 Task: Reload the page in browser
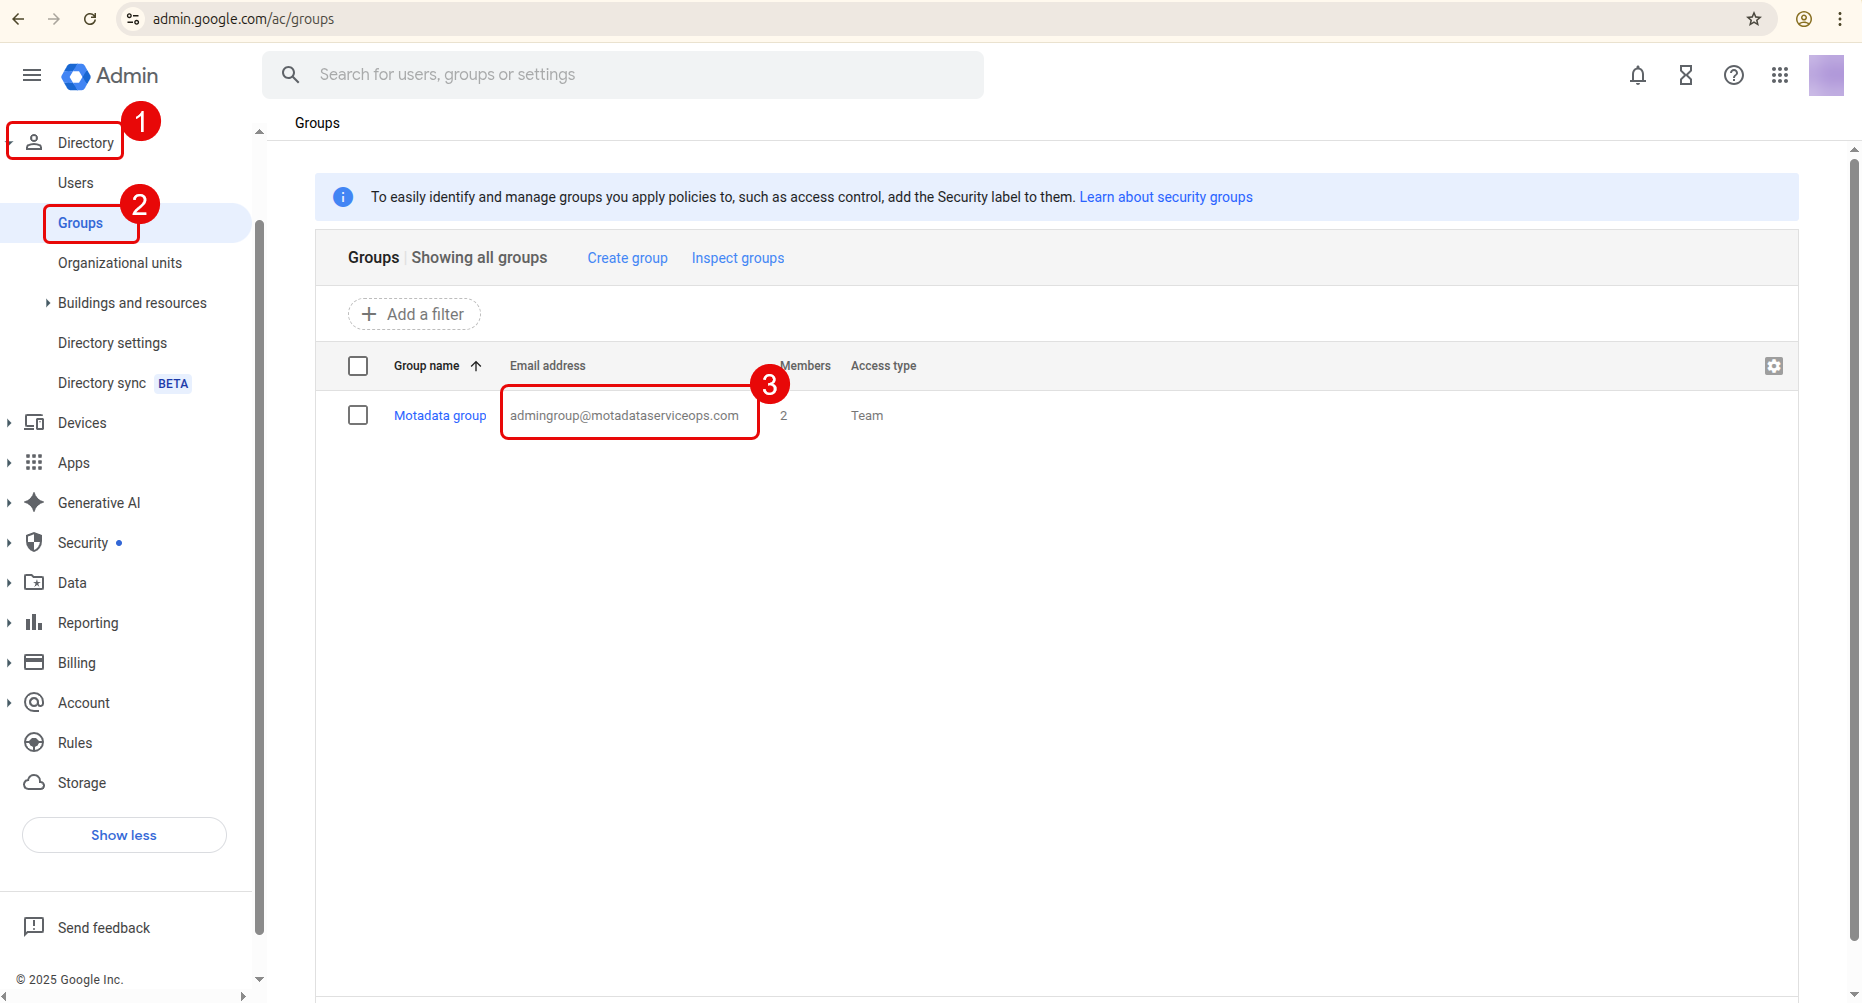coord(90,19)
